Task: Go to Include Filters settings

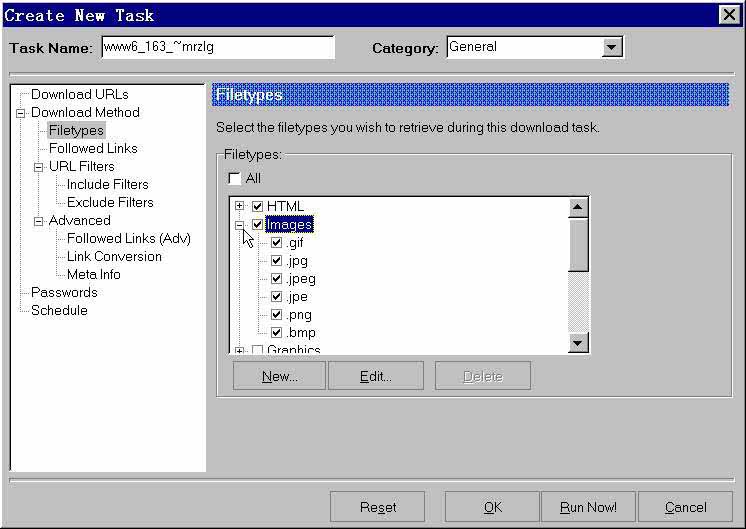Action: point(107,185)
